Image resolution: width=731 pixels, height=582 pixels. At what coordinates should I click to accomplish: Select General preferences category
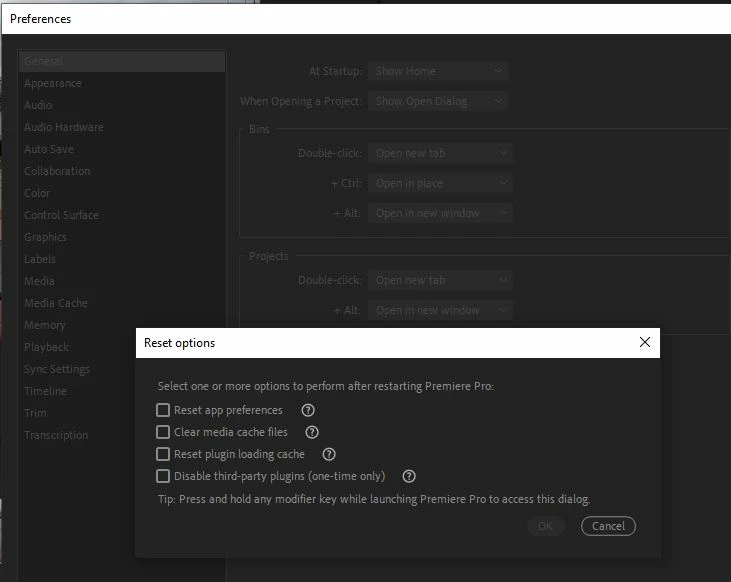(122, 61)
